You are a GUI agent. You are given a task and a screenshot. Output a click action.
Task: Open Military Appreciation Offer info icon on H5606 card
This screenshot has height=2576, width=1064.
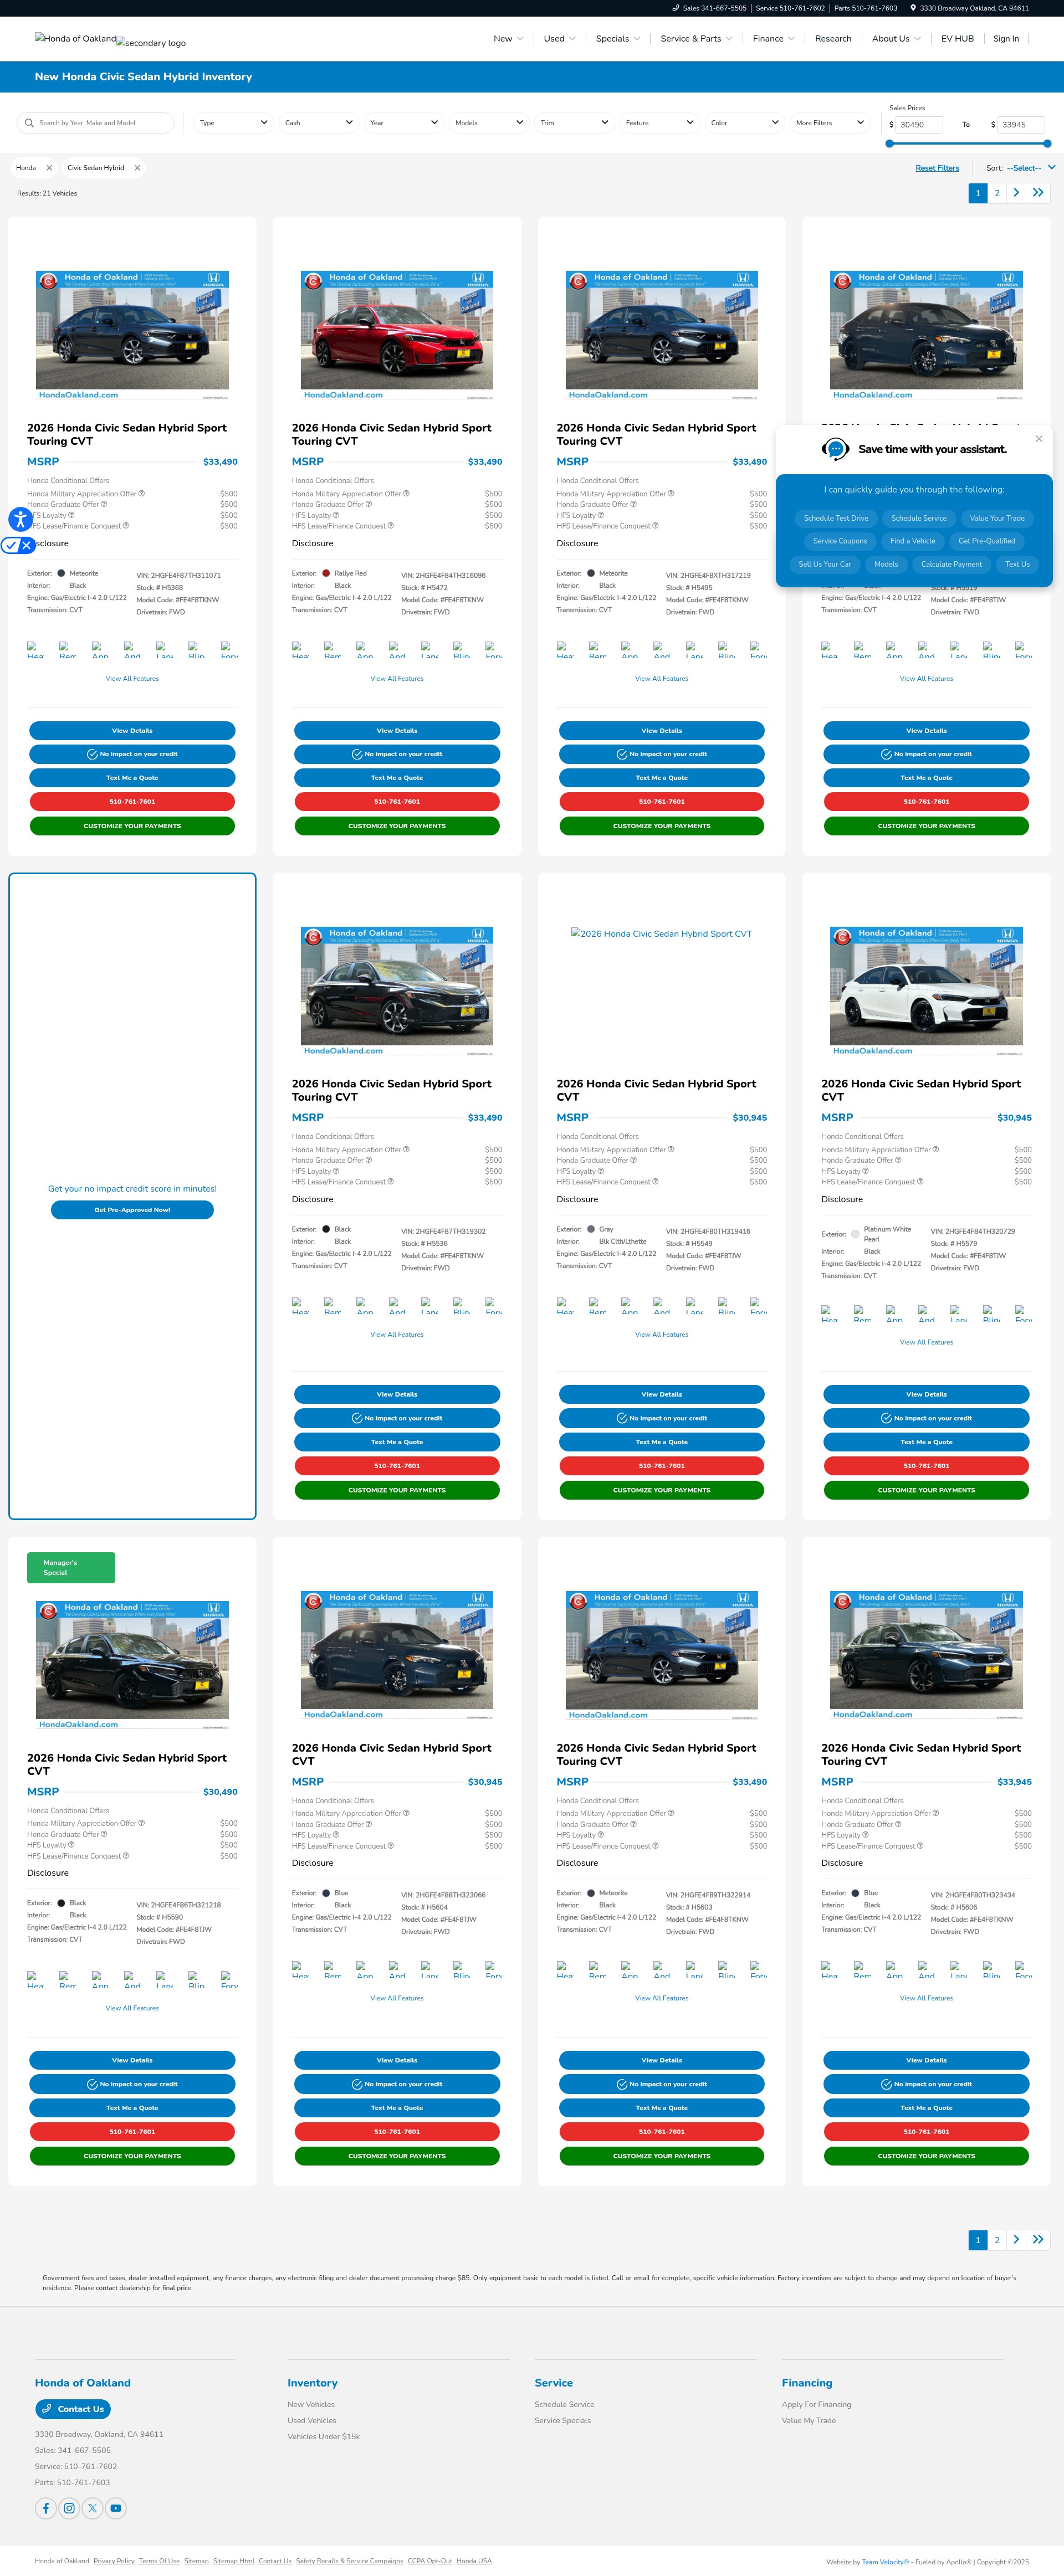[936, 1813]
